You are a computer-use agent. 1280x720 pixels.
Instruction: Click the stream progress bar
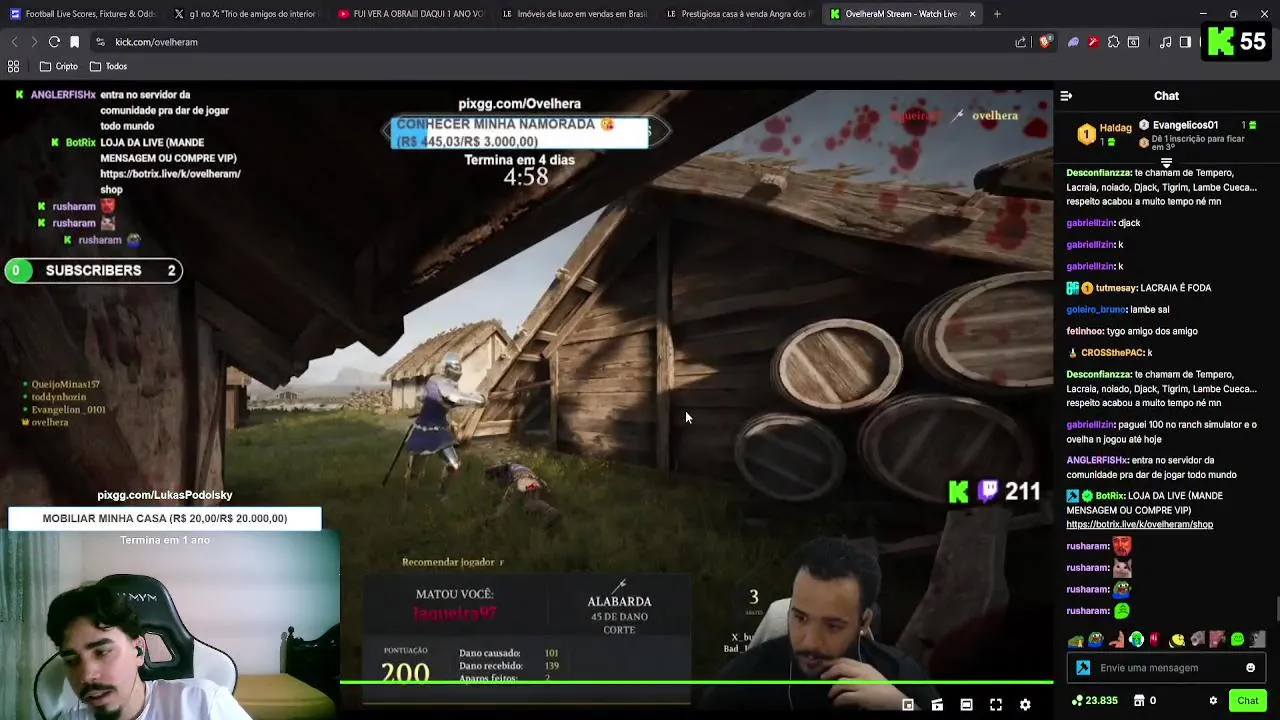coord(696,683)
